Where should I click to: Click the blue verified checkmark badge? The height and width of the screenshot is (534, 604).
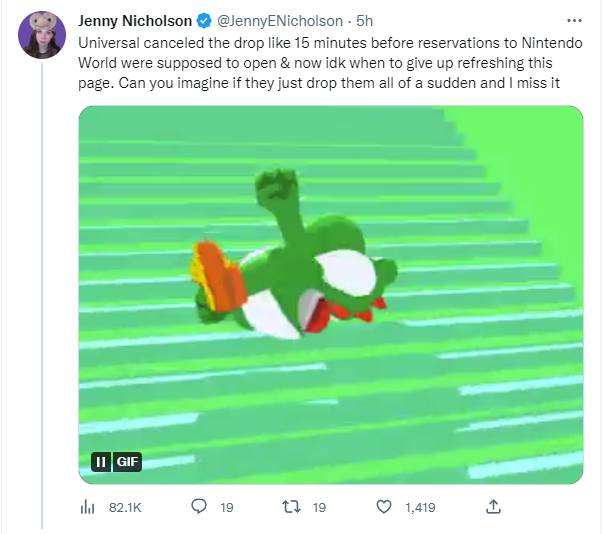[204, 21]
